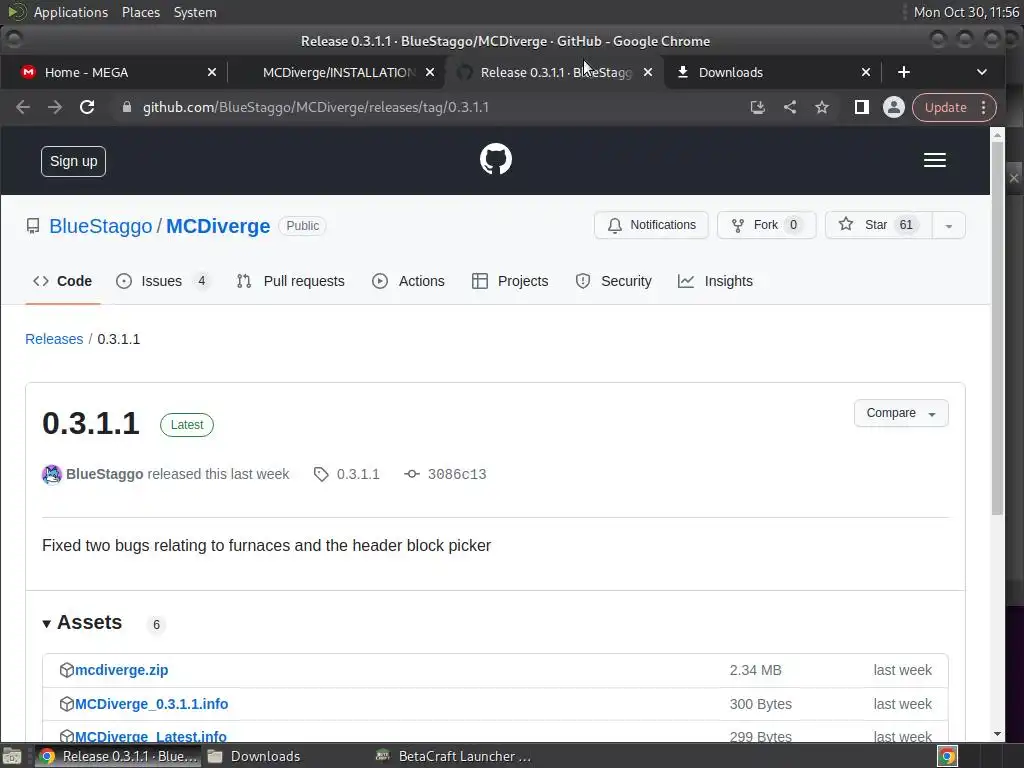This screenshot has width=1024, height=768.
Task: Open the MCDiverge repository link
Action: point(218,226)
